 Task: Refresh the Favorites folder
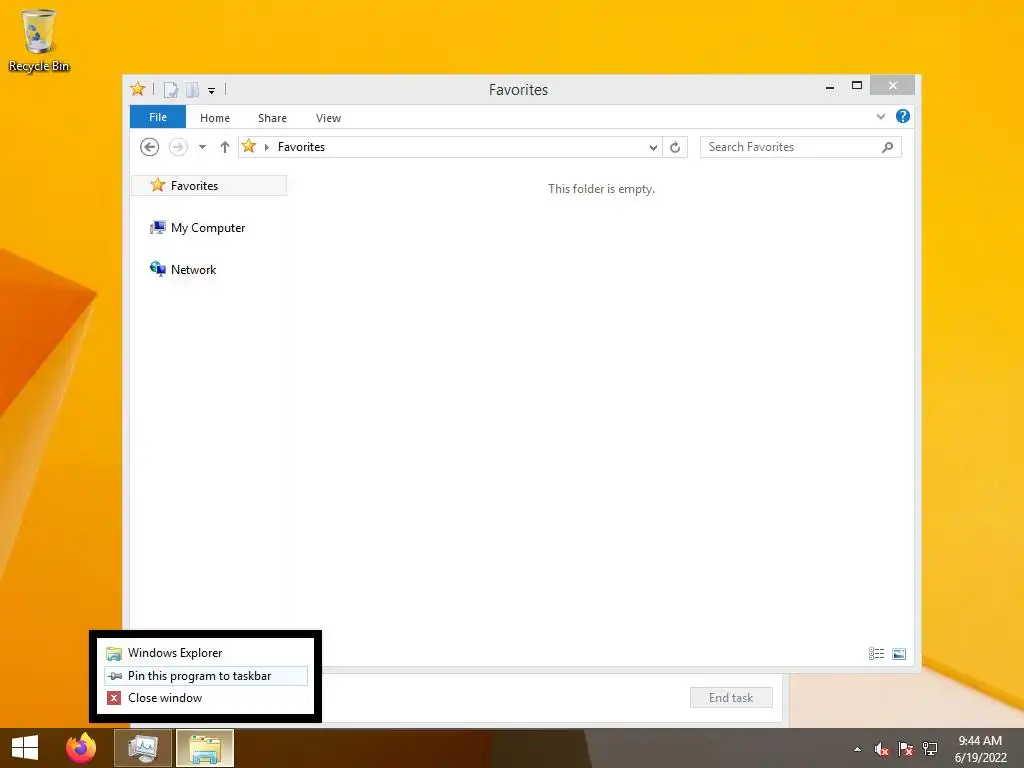(x=675, y=148)
